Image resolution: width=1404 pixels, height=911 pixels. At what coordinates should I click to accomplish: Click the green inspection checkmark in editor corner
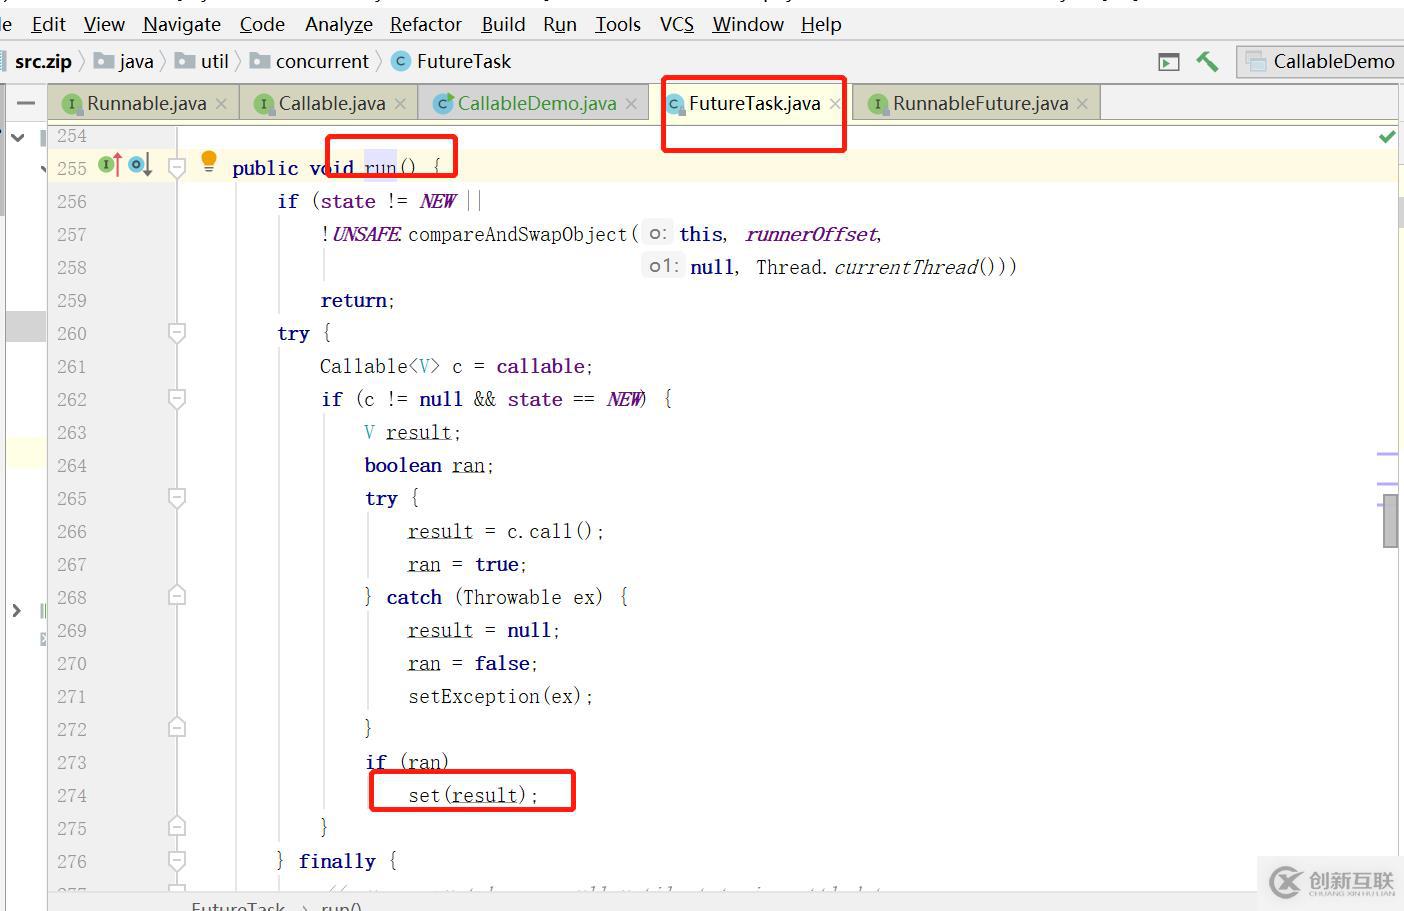(x=1387, y=136)
